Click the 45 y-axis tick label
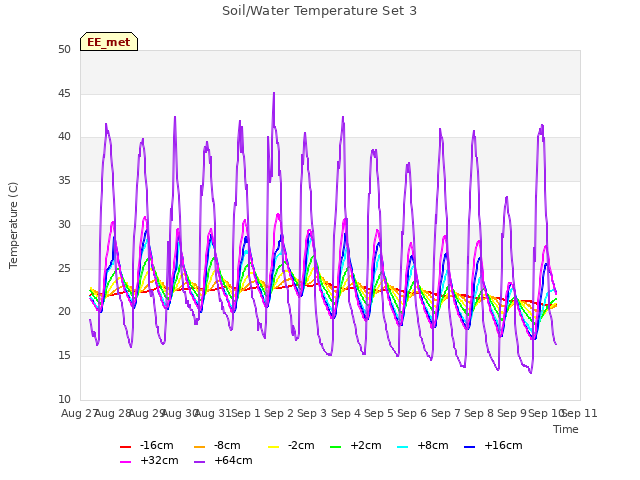This screenshot has width=640, height=480. pyautogui.click(x=64, y=93)
